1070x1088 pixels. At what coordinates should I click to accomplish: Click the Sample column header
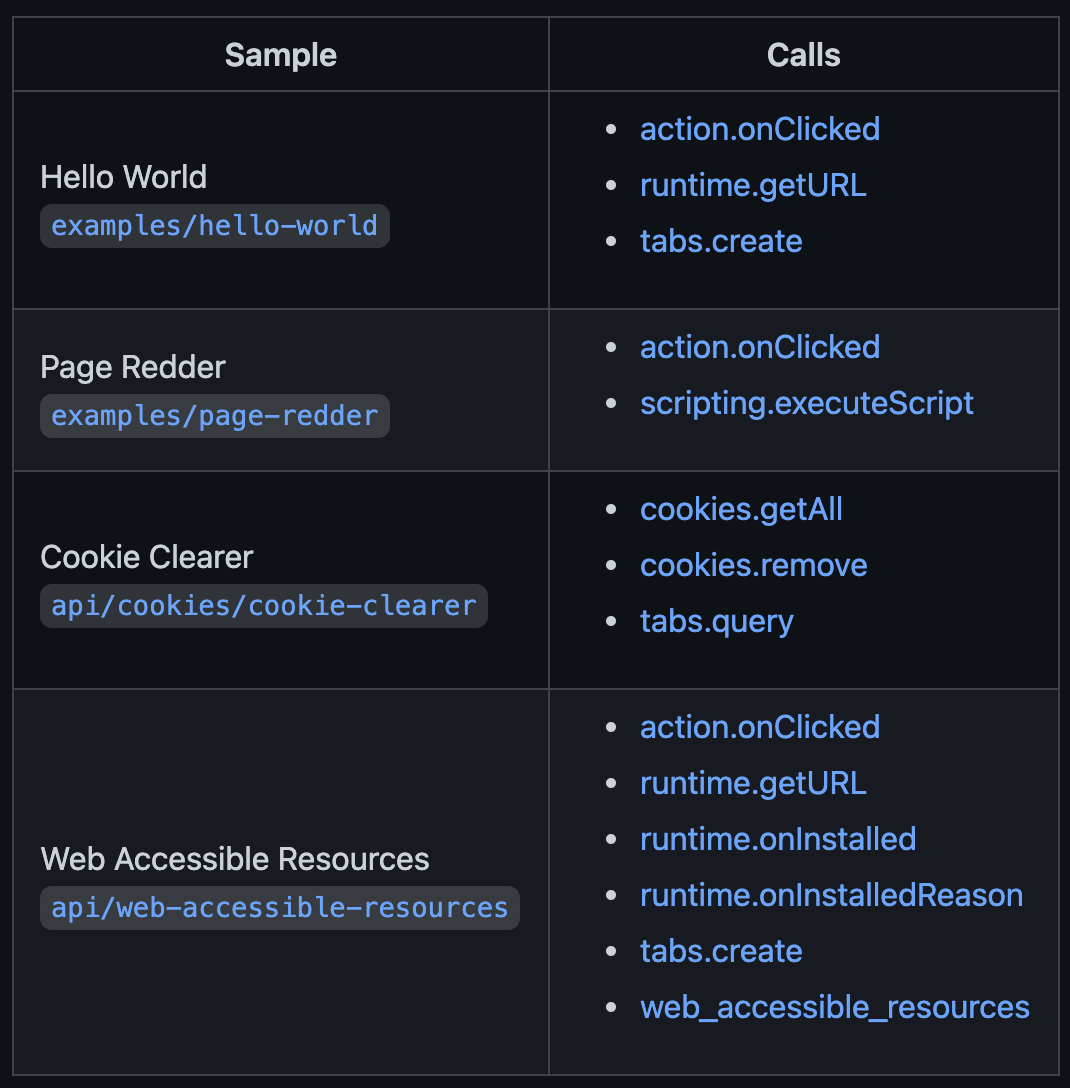[281, 55]
